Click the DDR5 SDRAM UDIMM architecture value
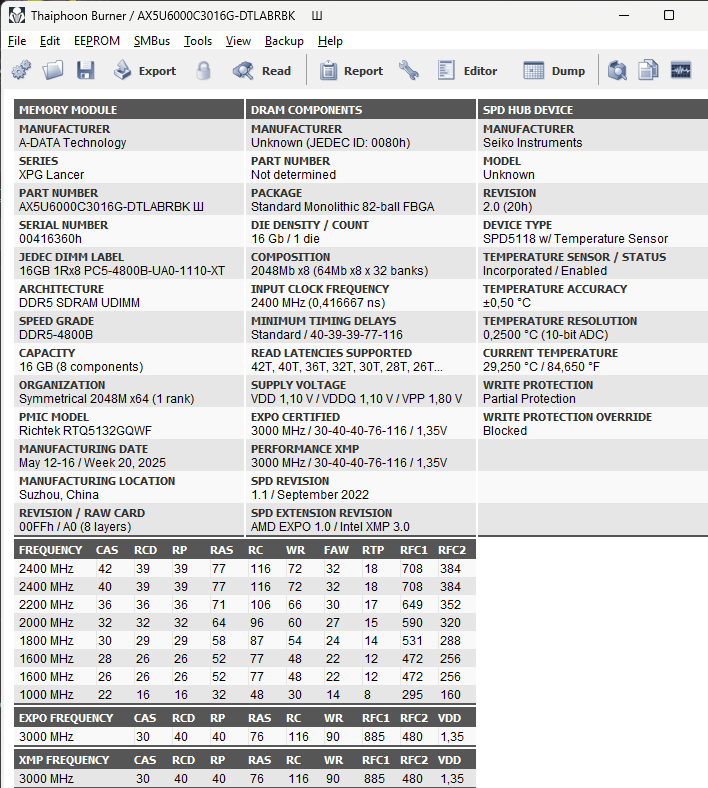Screen dimensions: 708x788 79,303
